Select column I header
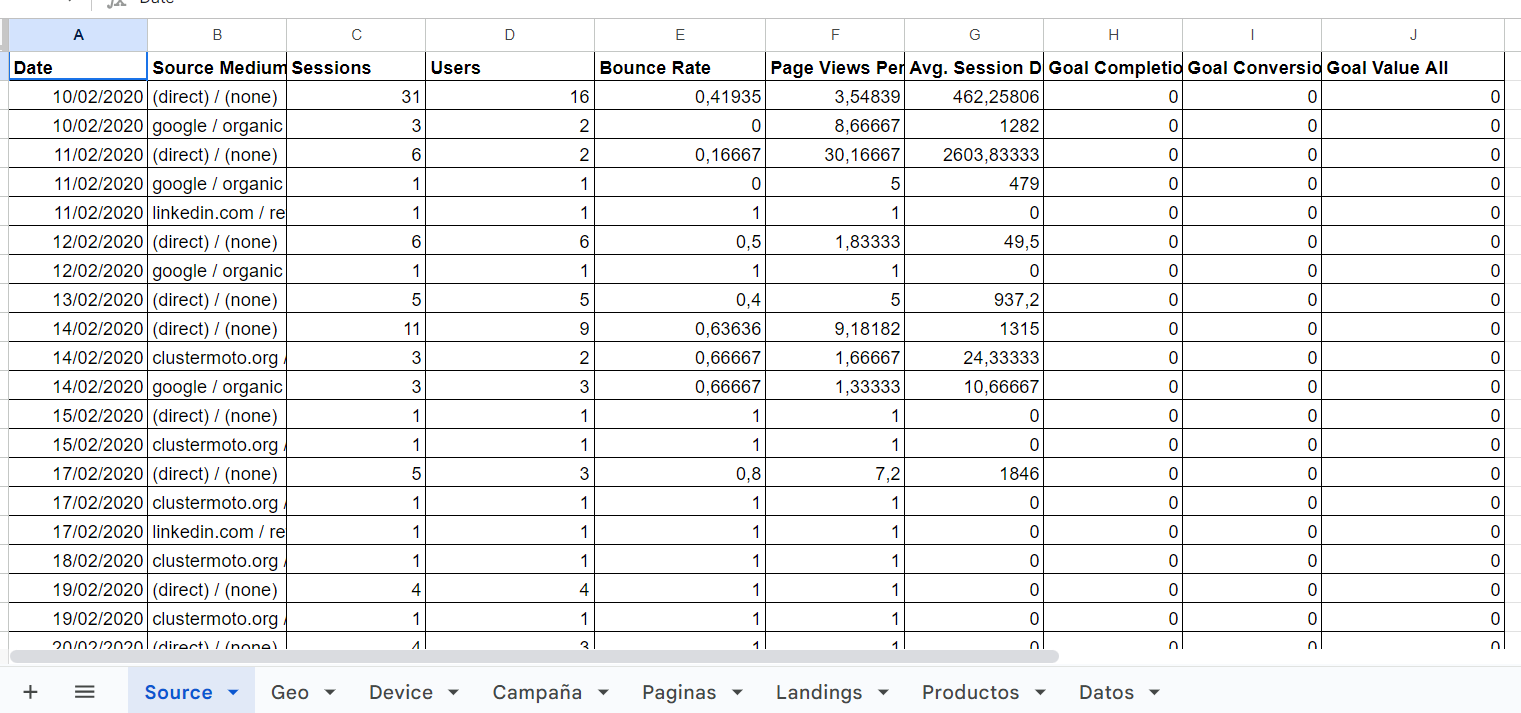 click(1252, 35)
